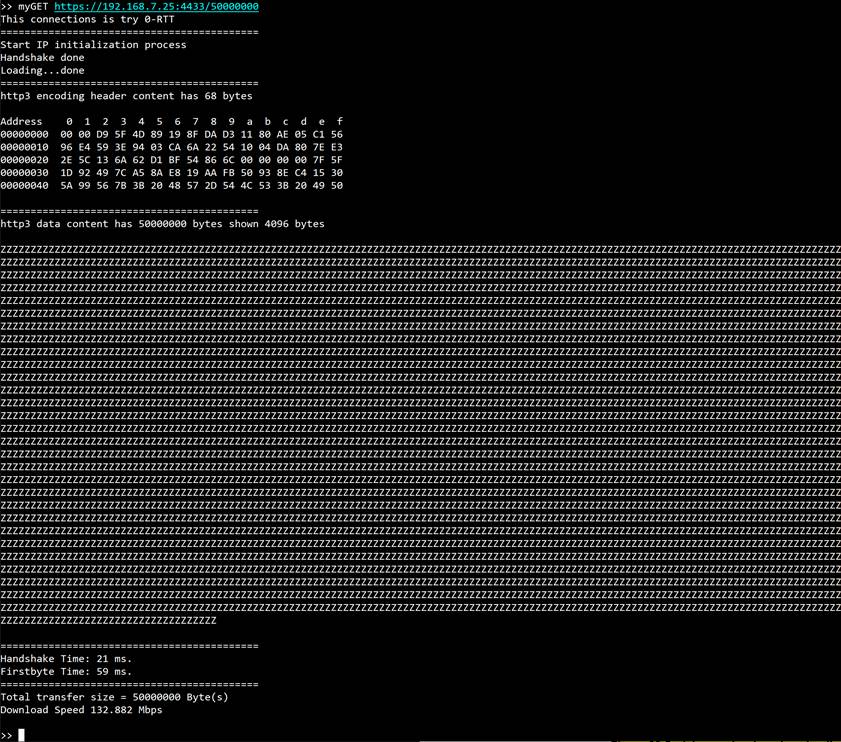Click 'http3 encoding header content has 68 bytes'

click(x=127, y=96)
